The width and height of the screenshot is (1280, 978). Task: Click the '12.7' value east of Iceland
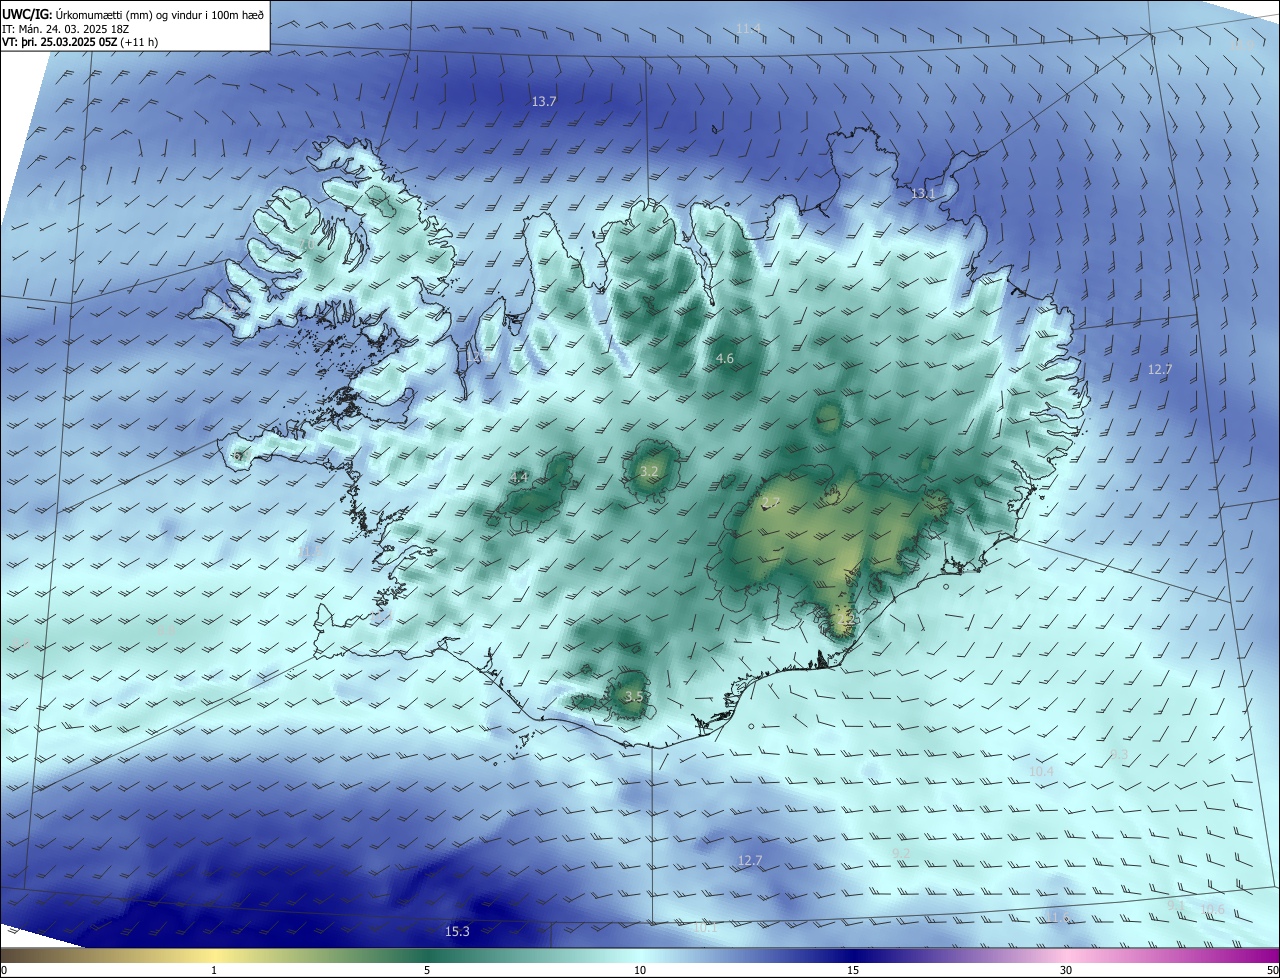[1159, 370]
